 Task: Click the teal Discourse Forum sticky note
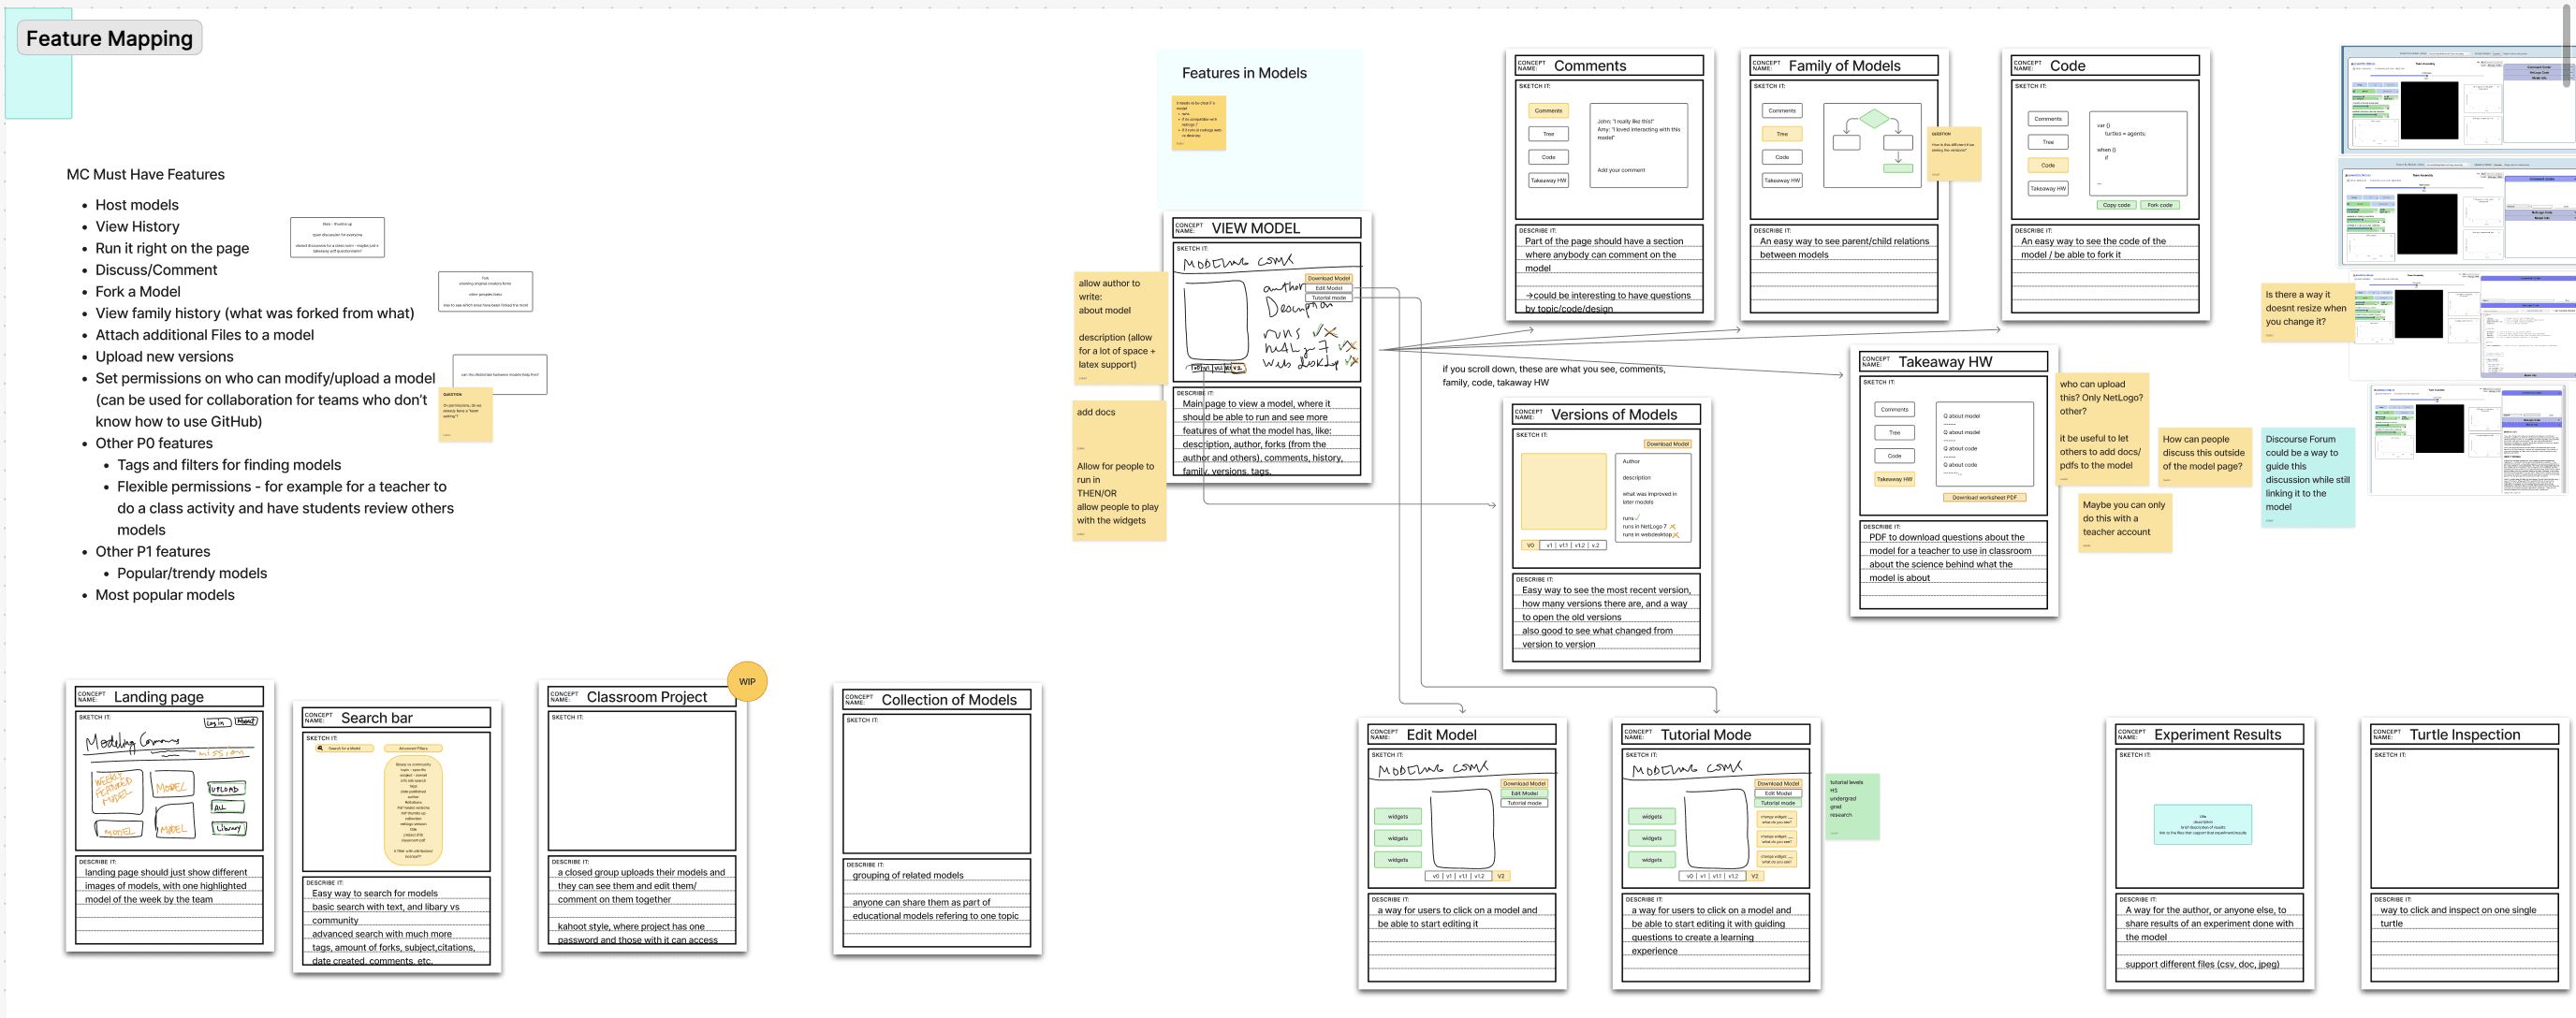(x=2307, y=477)
